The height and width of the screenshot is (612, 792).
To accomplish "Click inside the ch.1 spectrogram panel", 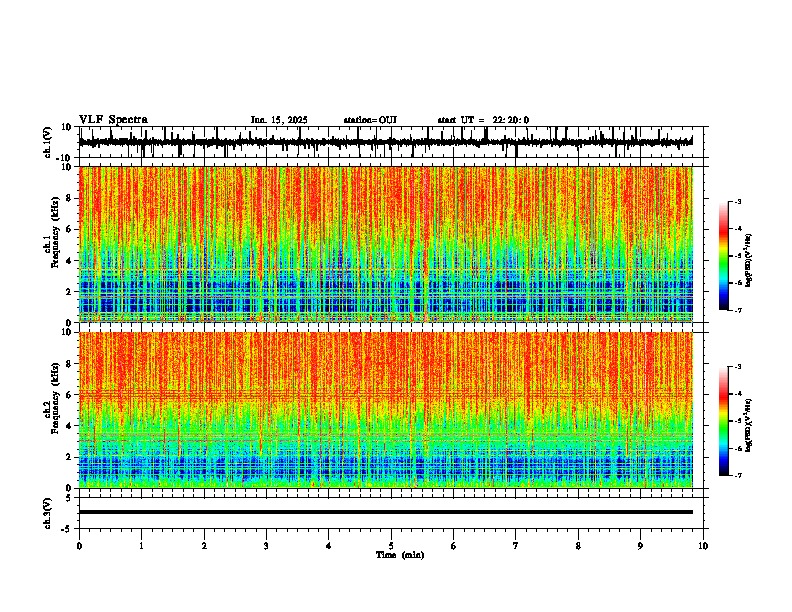I will [386, 244].
